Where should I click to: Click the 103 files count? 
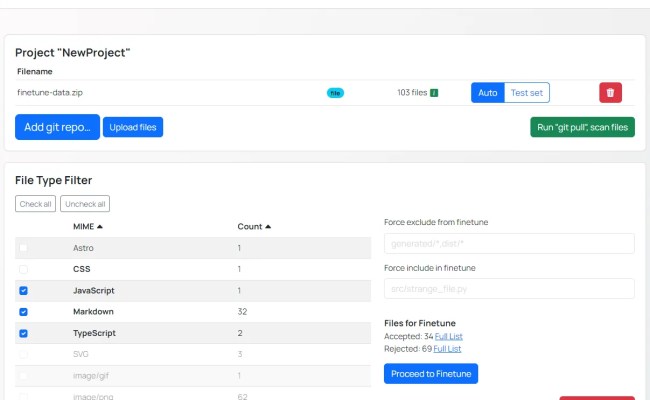tap(412, 92)
